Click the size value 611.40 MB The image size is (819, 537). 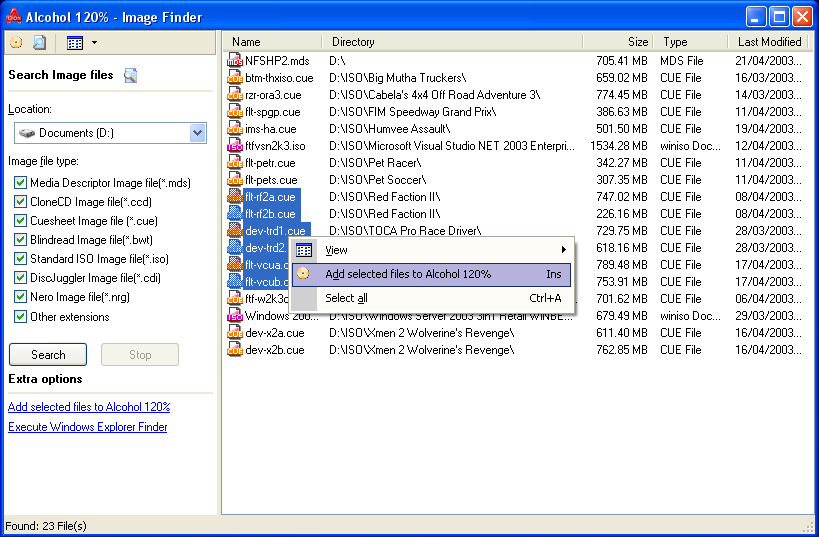[622, 332]
